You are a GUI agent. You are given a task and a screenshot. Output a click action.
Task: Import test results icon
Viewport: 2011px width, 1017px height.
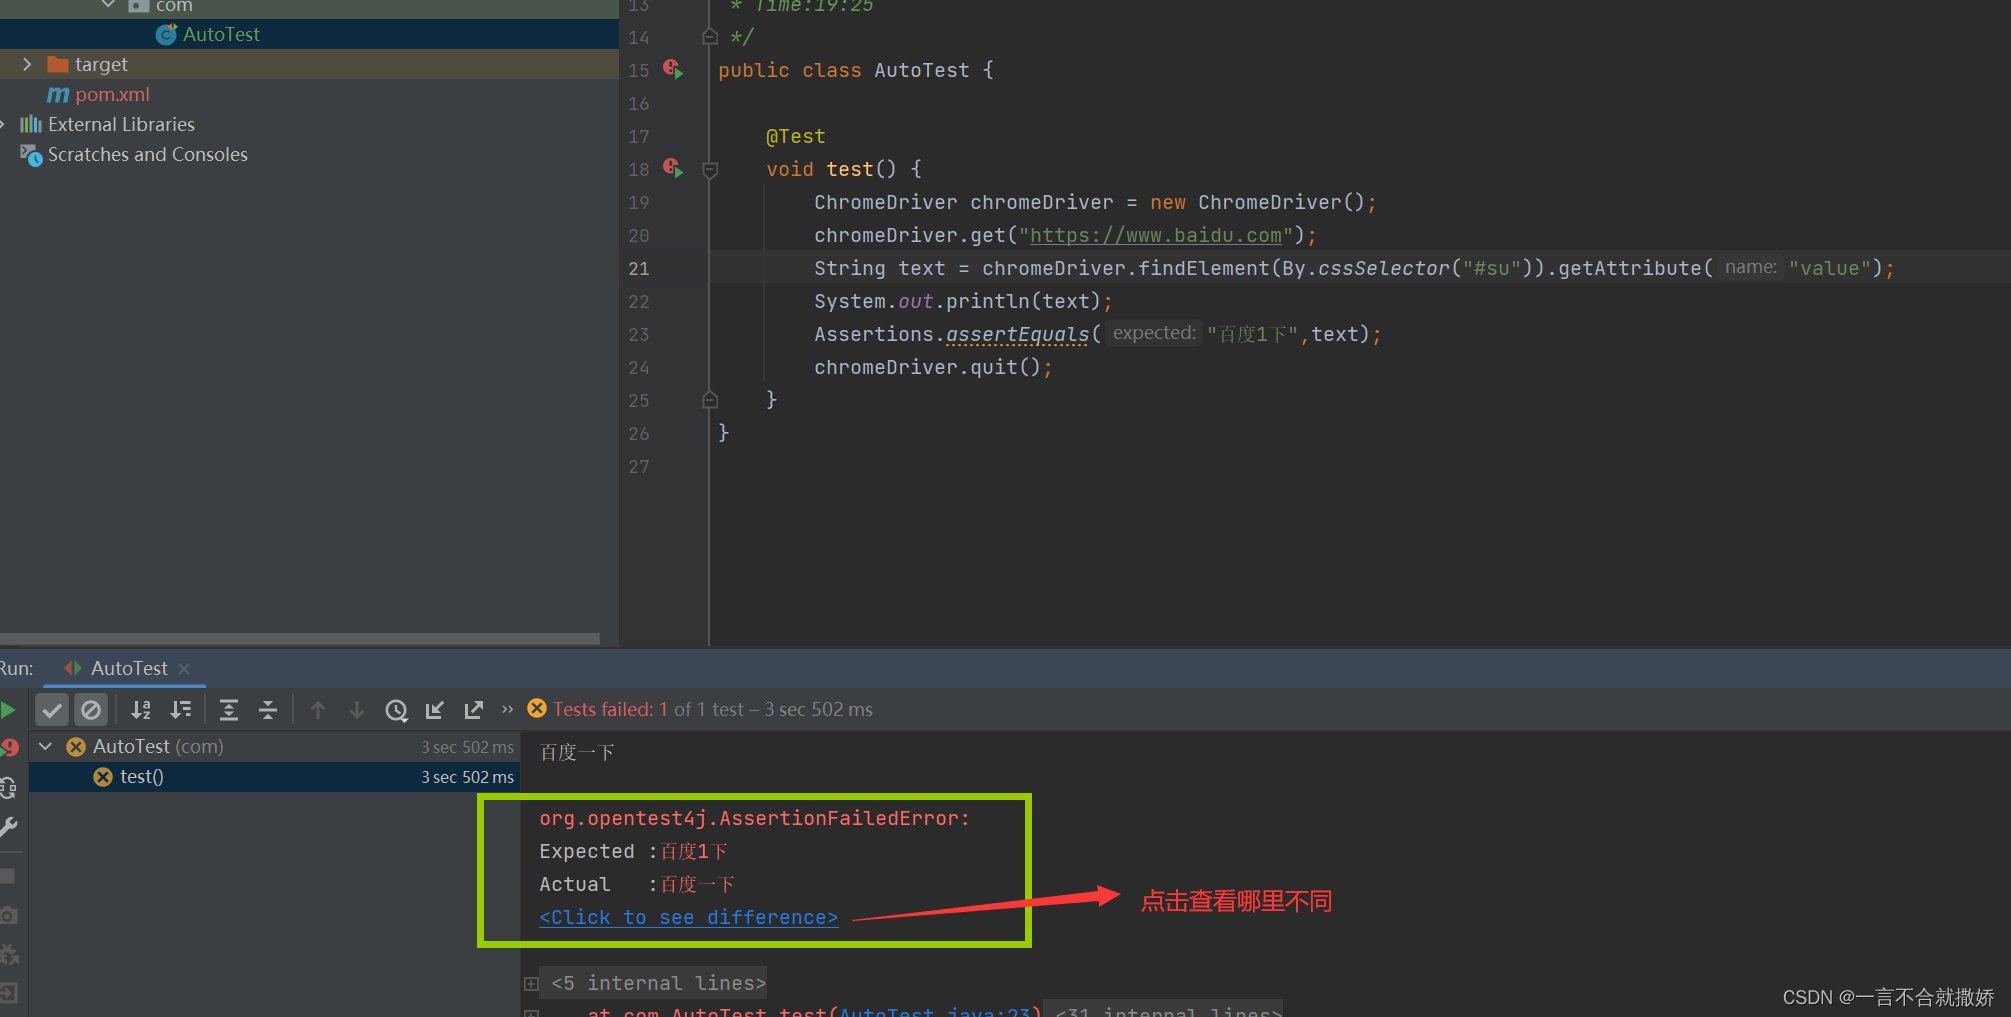click(435, 710)
